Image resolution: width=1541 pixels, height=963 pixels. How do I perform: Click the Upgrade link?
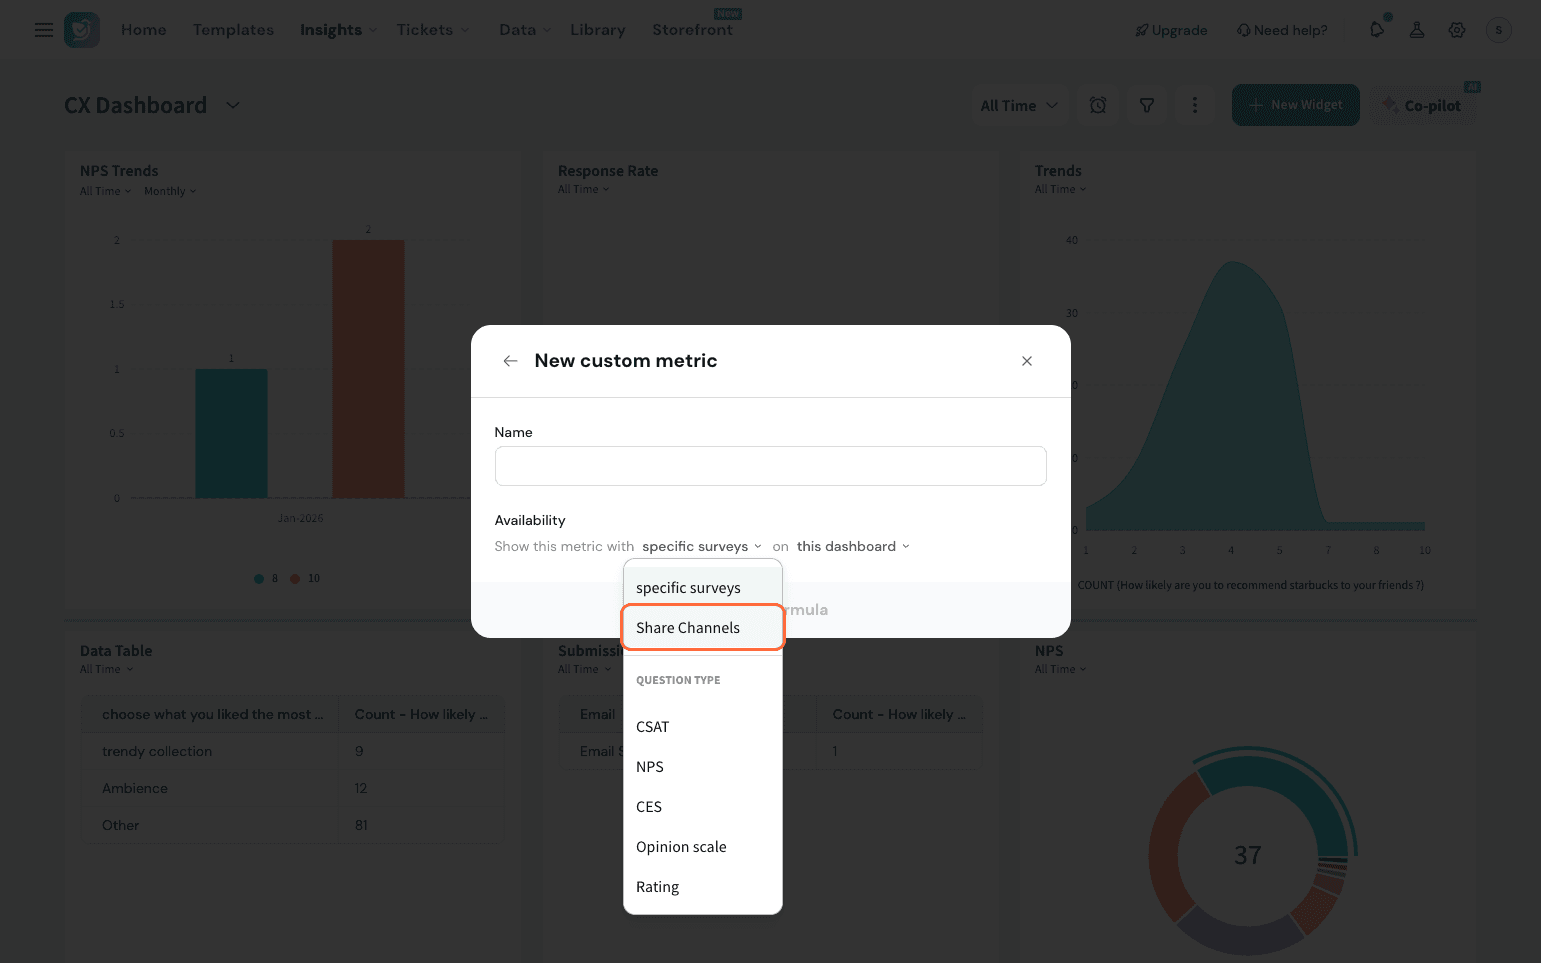(1171, 30)
